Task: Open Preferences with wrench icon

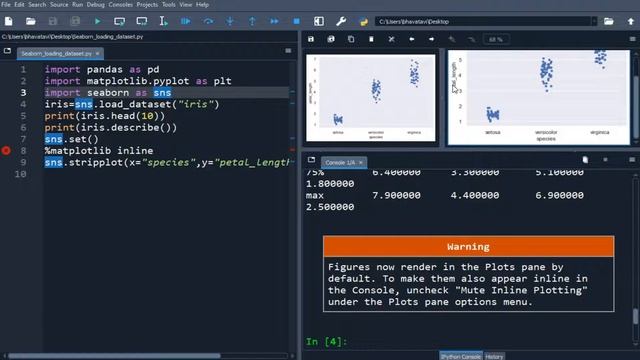Action: (x=341, y=21)
